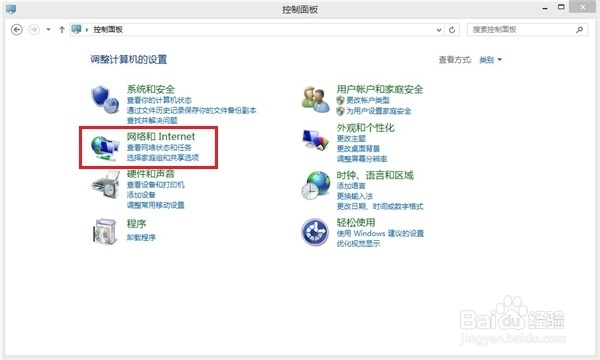Viewport: 600px width, 360px height.
Task: Open 为用户设置家庭安全 link
Action: click(379, 111)
